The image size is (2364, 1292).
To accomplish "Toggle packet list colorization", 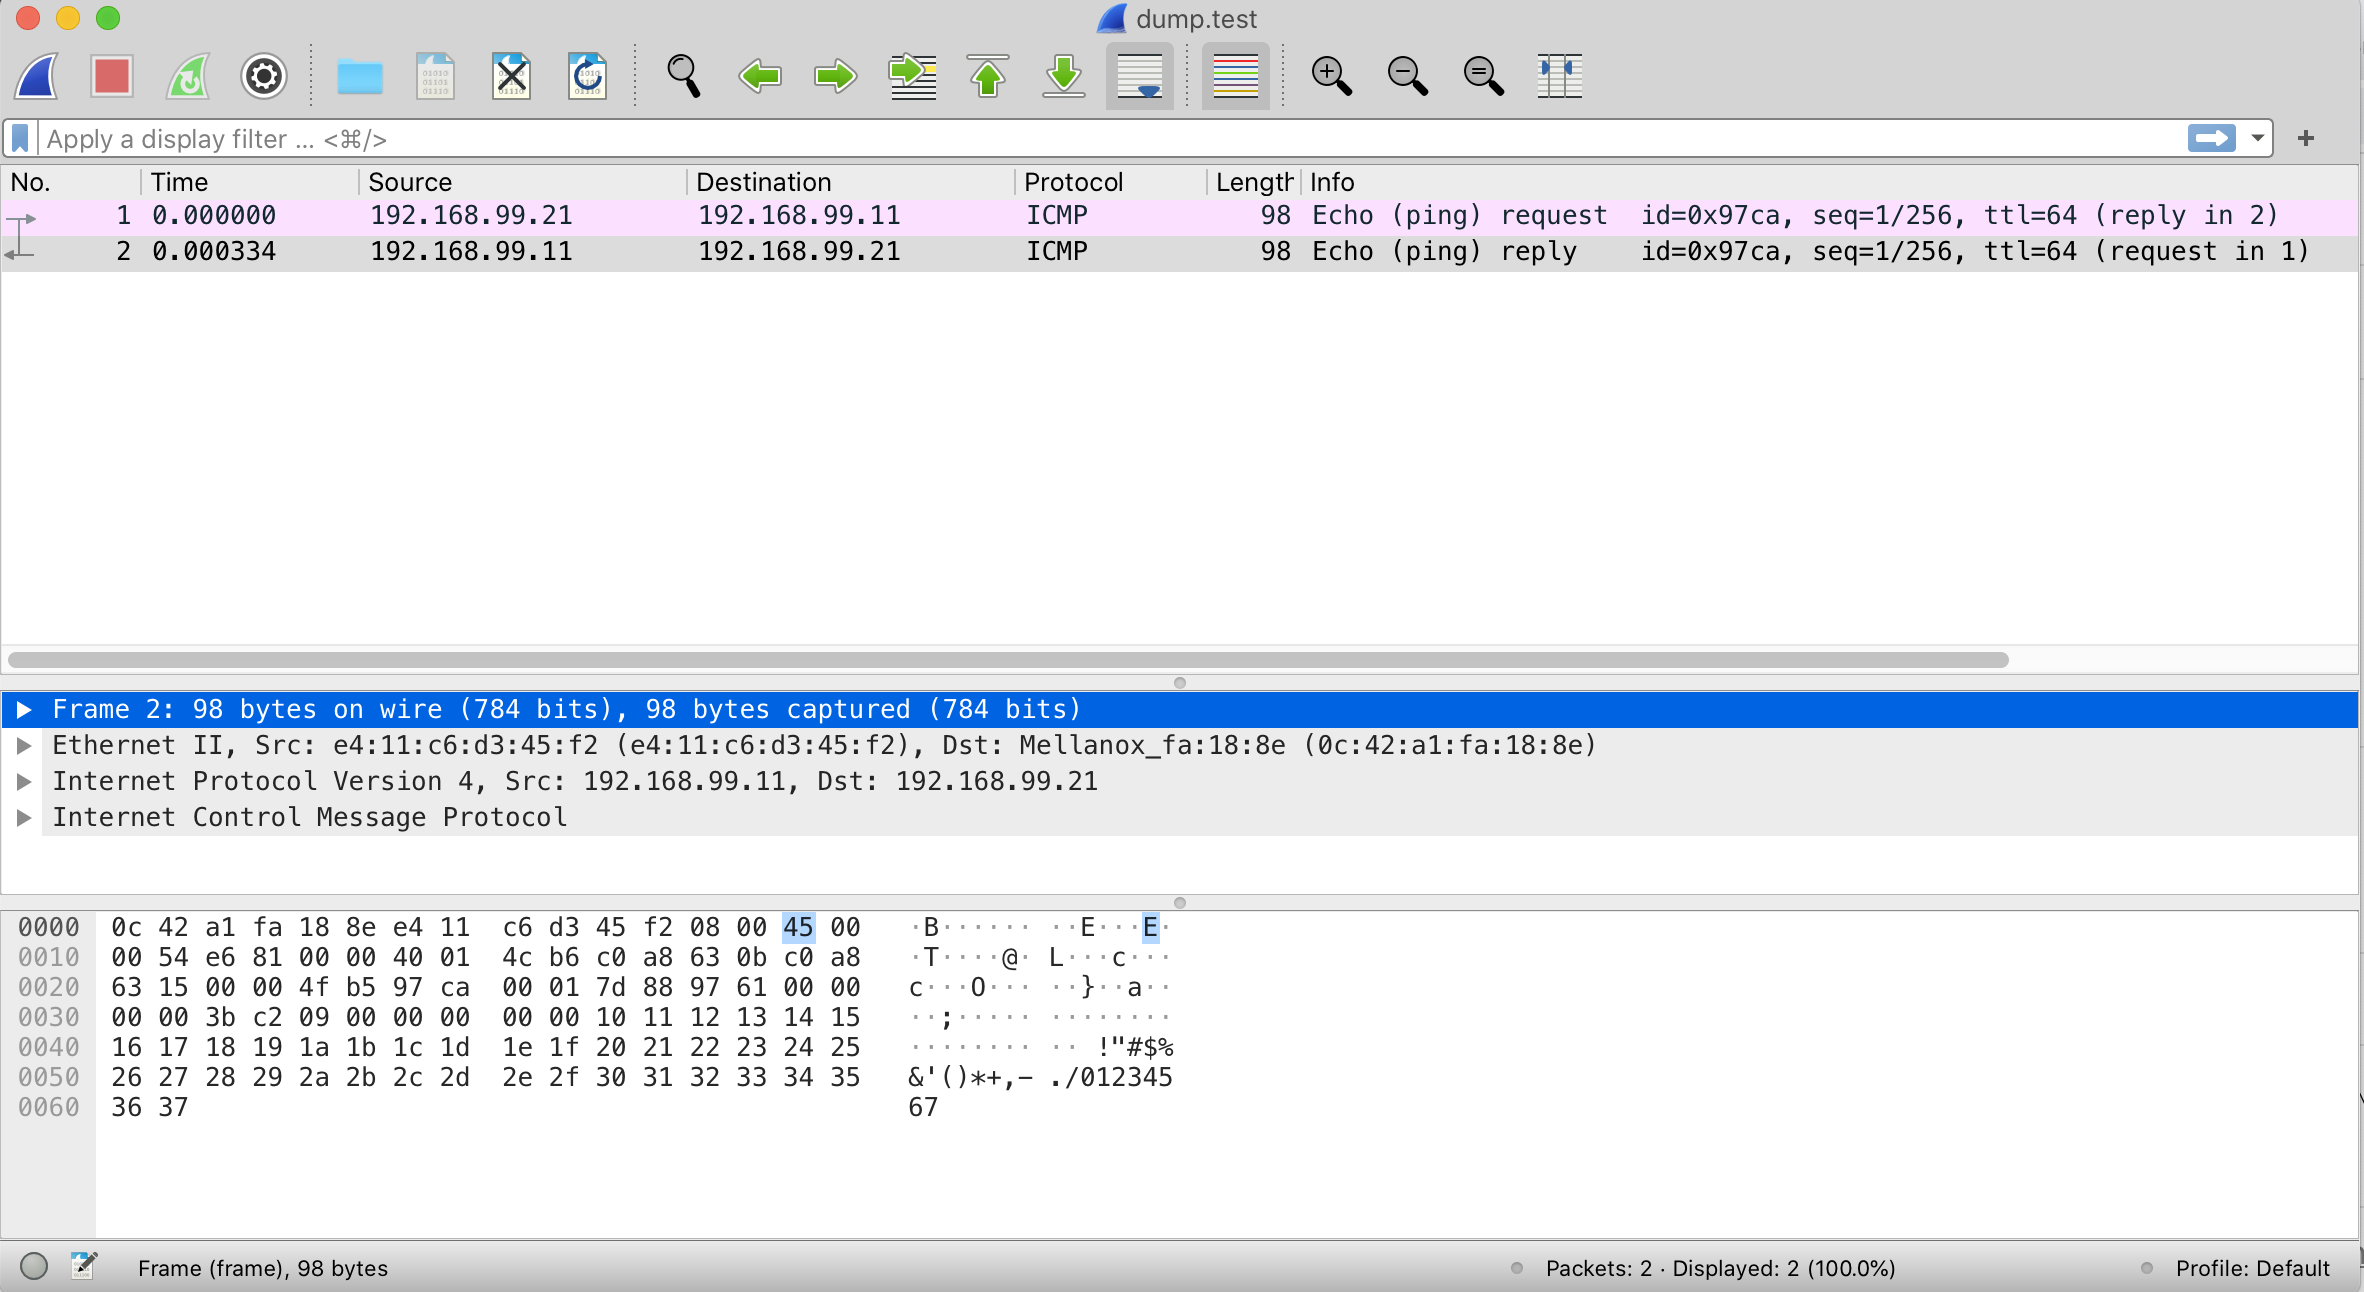I will (x=1235, y=76).
